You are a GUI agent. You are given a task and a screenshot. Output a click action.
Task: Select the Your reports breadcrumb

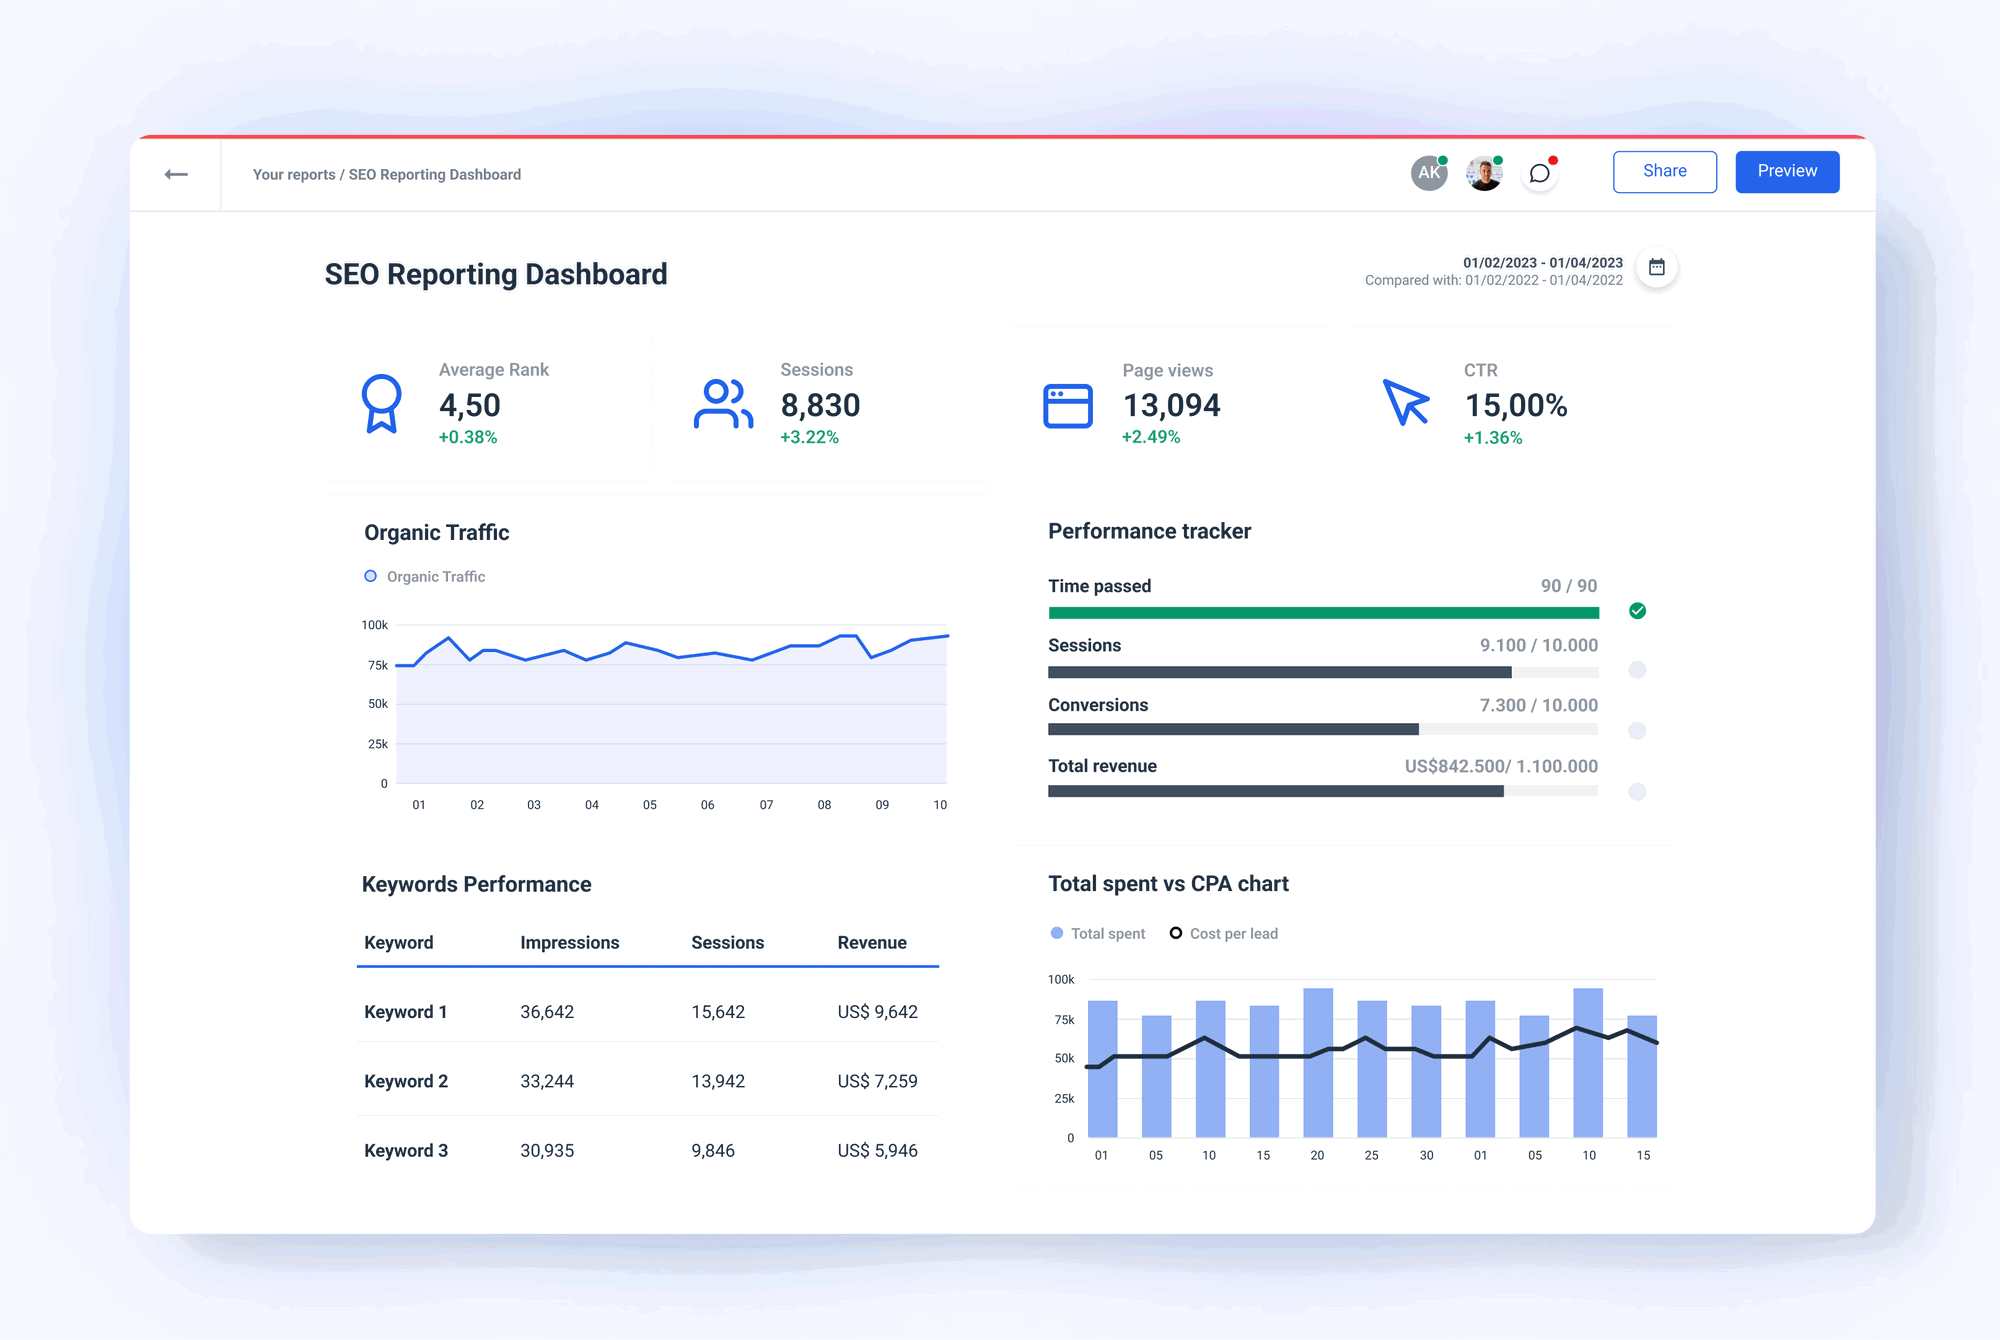click(x=293, y=173)
